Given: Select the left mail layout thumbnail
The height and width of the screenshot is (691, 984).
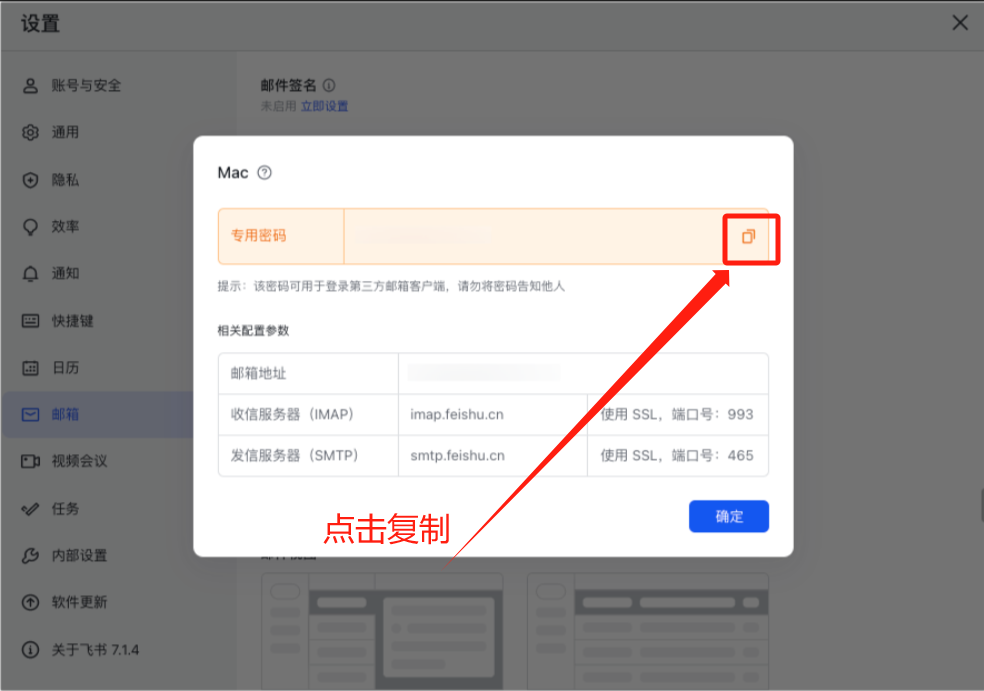Looking at the screenshot, I should tap(382, 631).
